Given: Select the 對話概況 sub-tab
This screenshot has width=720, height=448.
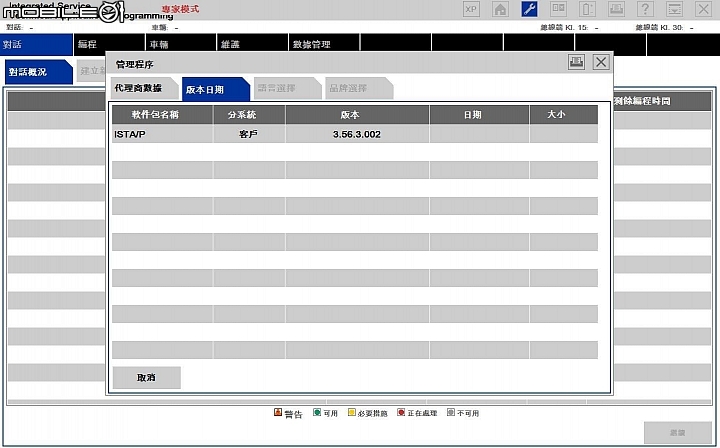Looking at the screenshot, I should pyautogui.click(x=38, y=72).
